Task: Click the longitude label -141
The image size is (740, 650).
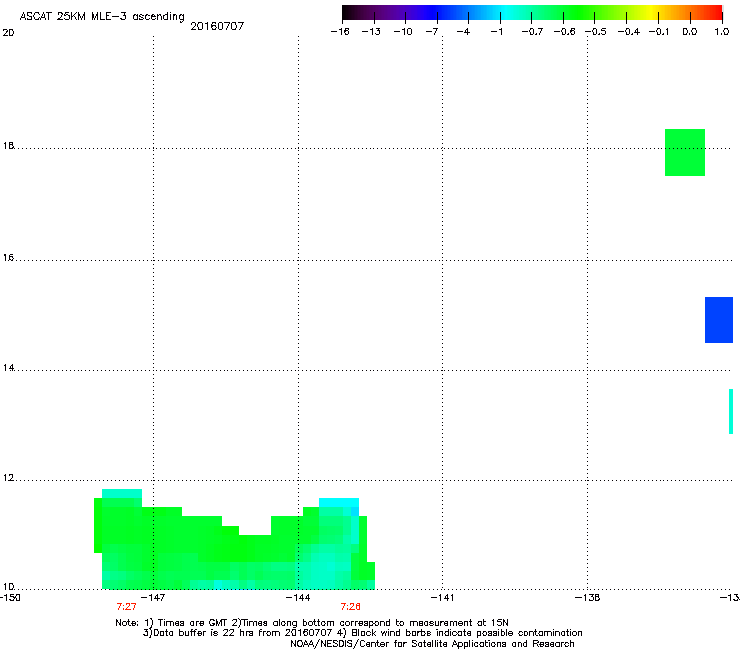Action: coord(443,598)
